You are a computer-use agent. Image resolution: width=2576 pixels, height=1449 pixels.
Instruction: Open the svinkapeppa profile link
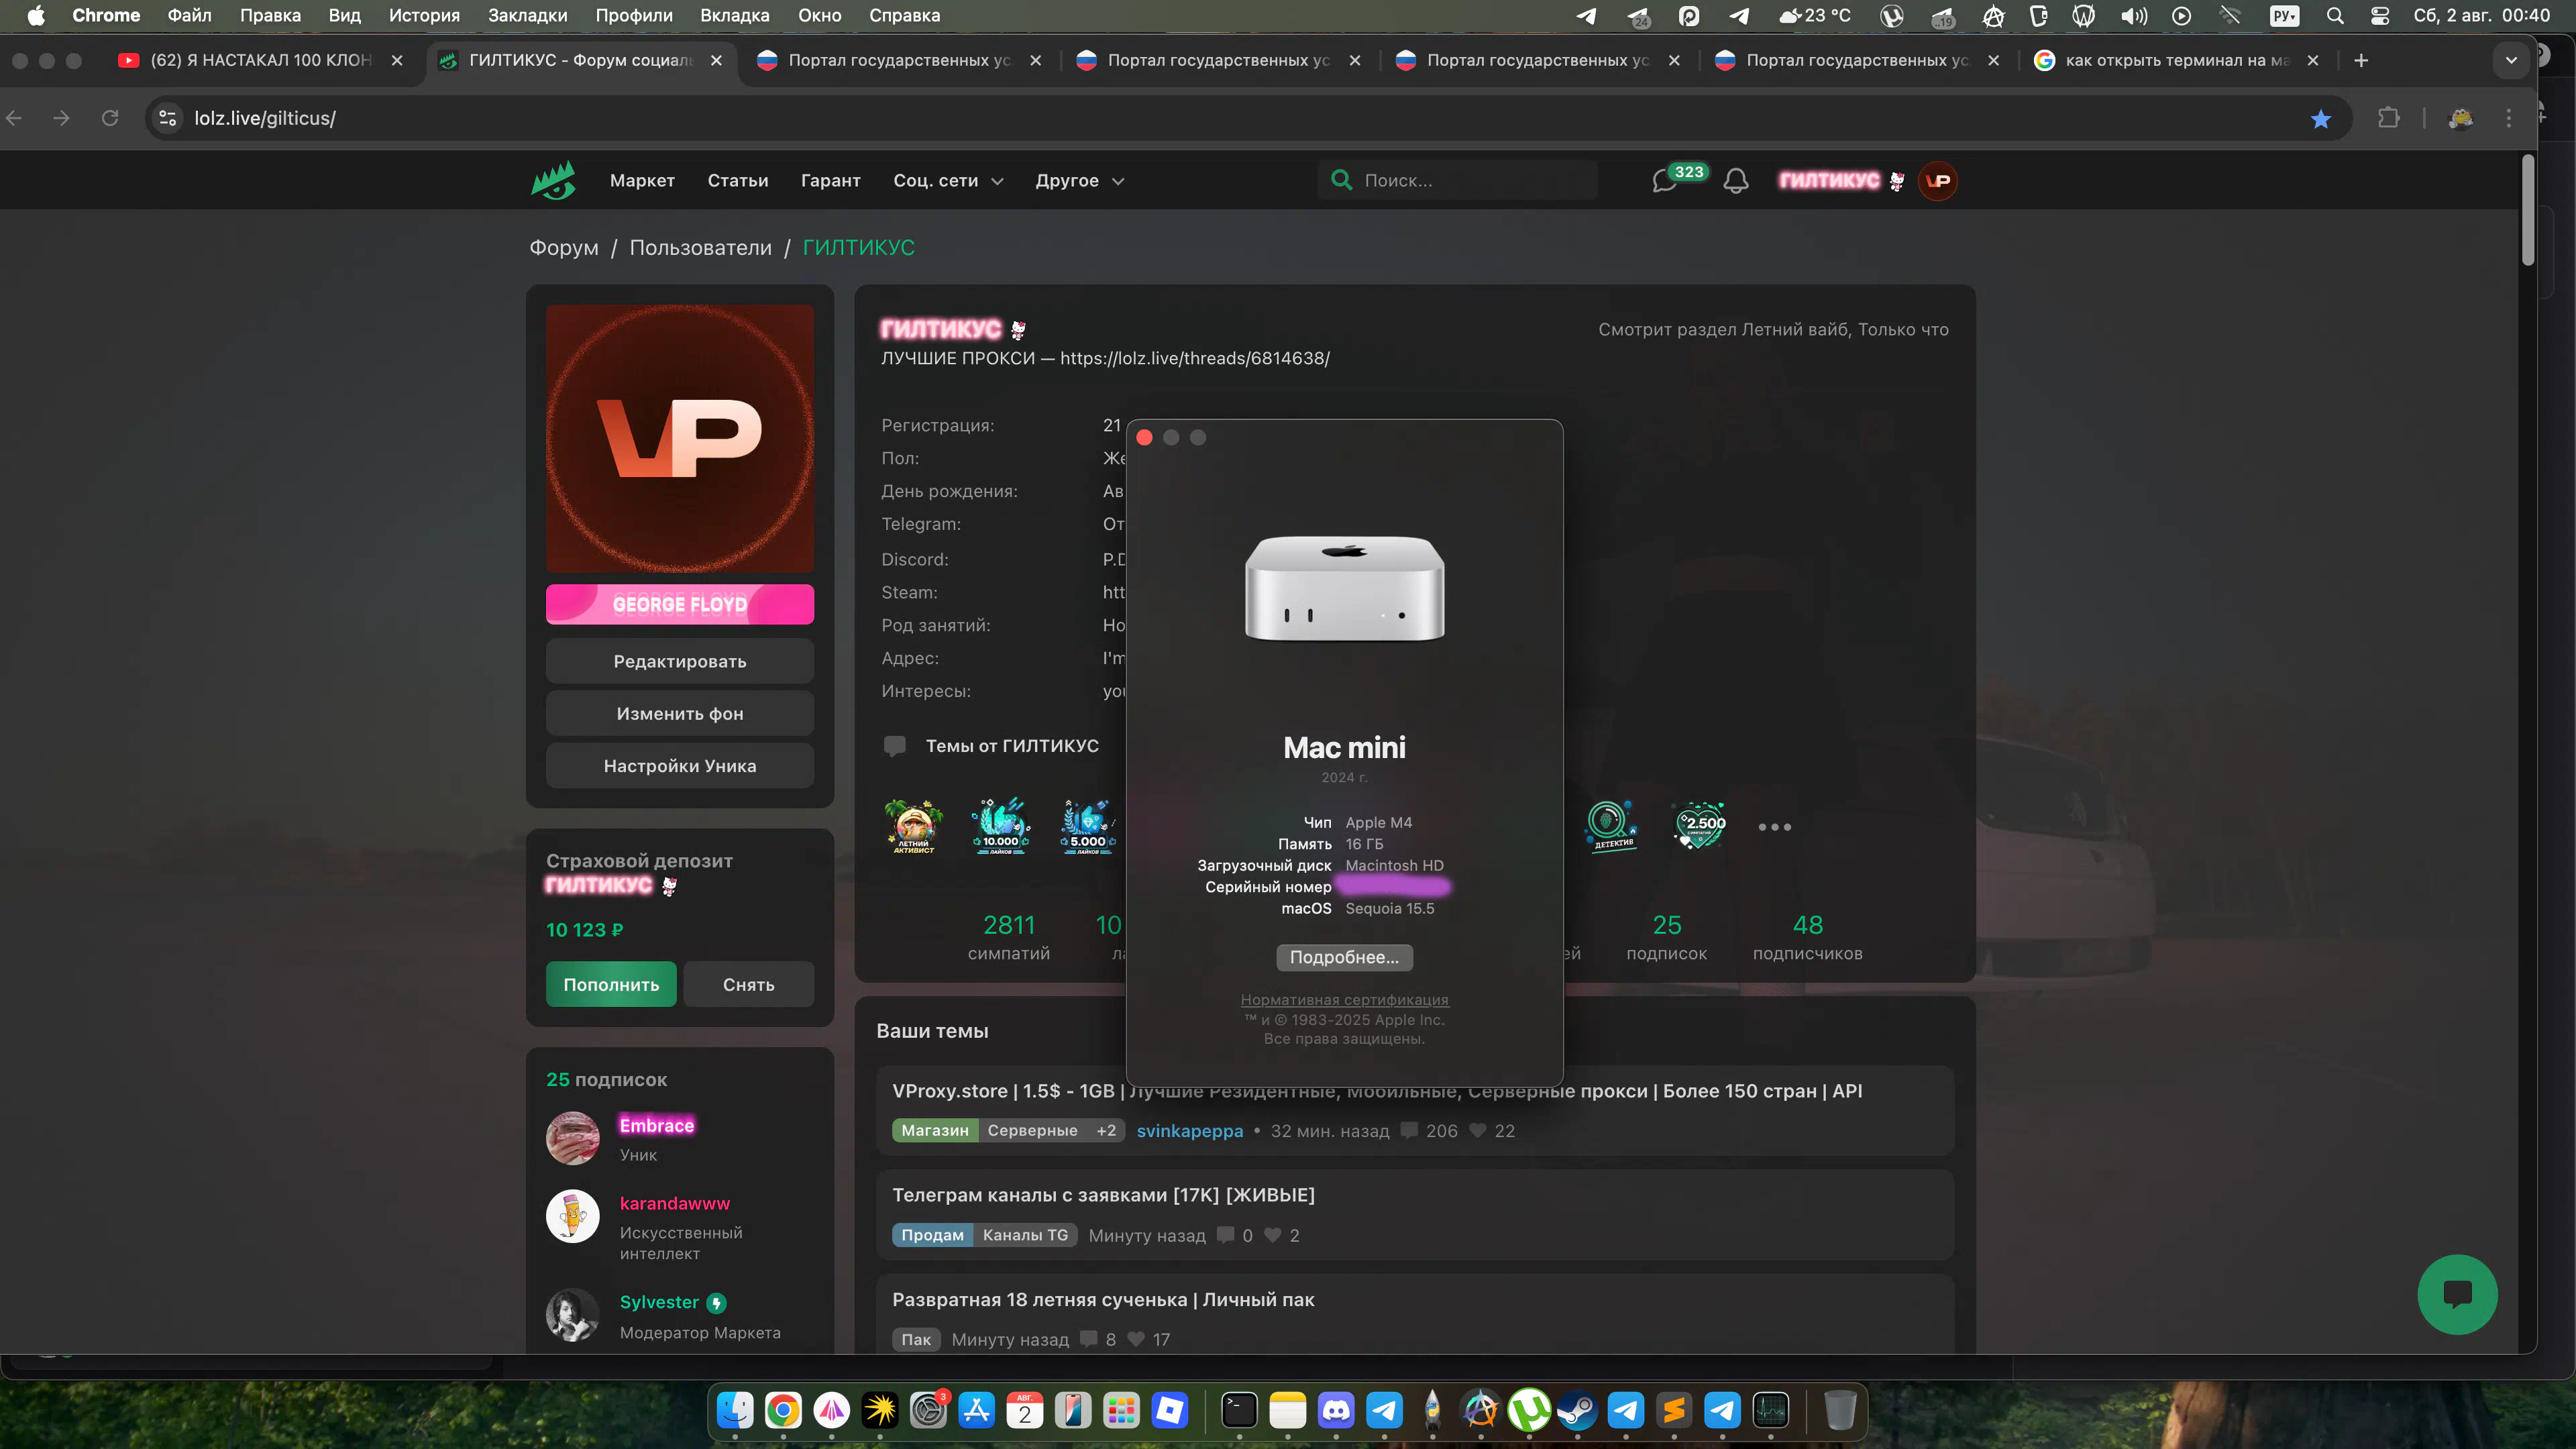pyautogui.click(x=1190, y=1131)
